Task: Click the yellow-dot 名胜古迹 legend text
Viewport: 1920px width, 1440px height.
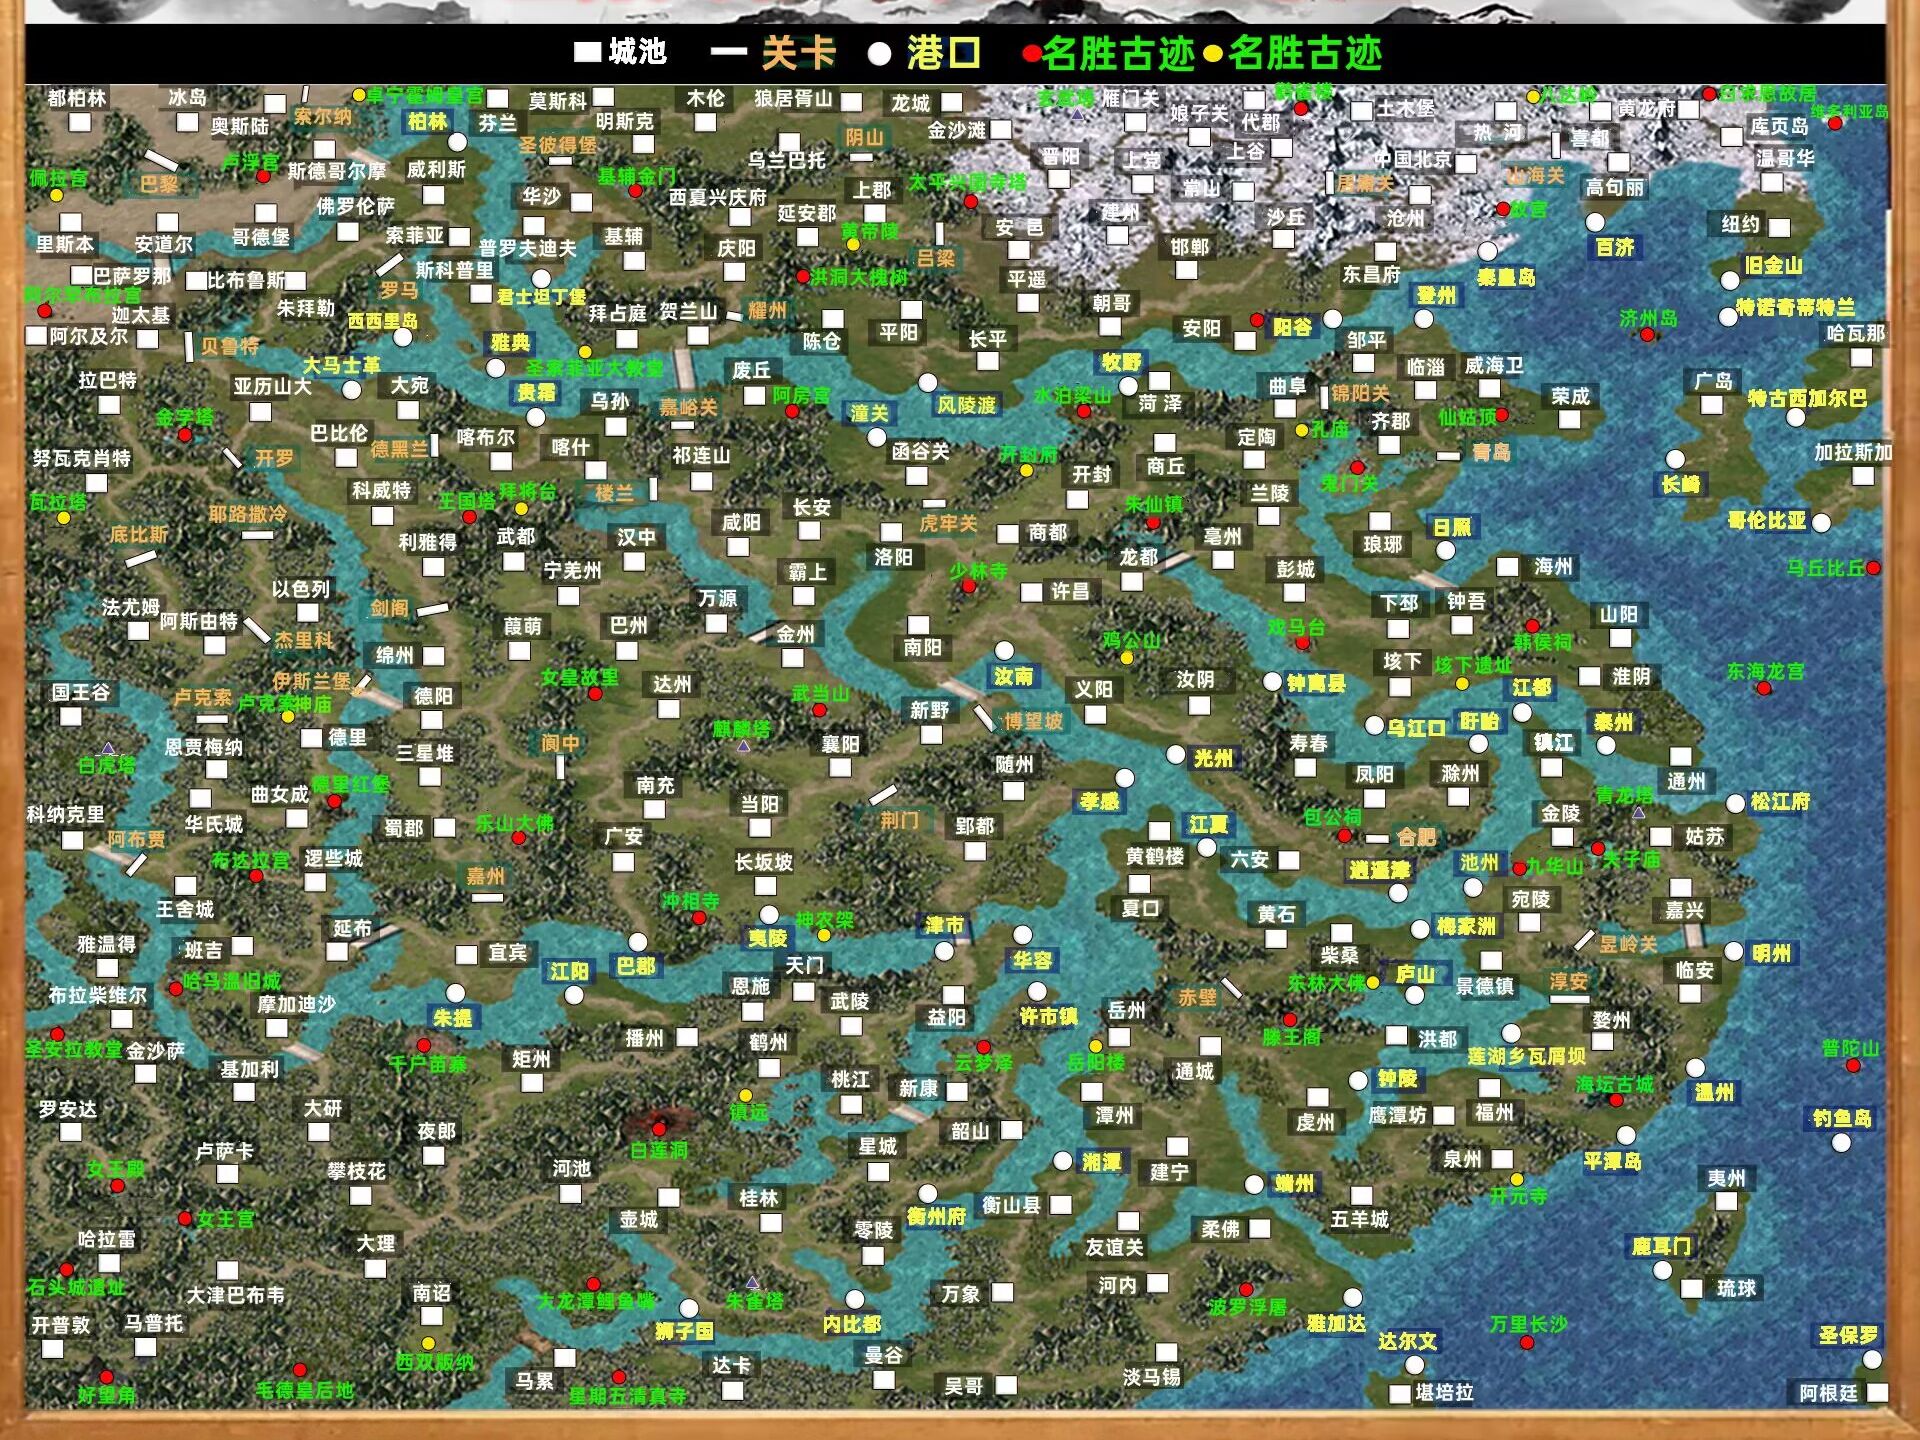Action: [x=1305, y=53]
